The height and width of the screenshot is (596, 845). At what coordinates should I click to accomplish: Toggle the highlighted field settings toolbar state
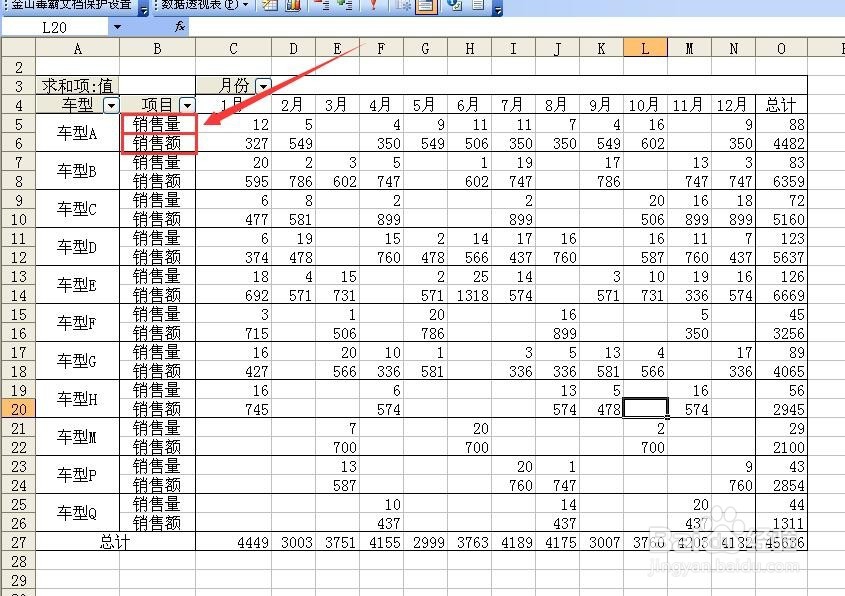pos(427,8)
